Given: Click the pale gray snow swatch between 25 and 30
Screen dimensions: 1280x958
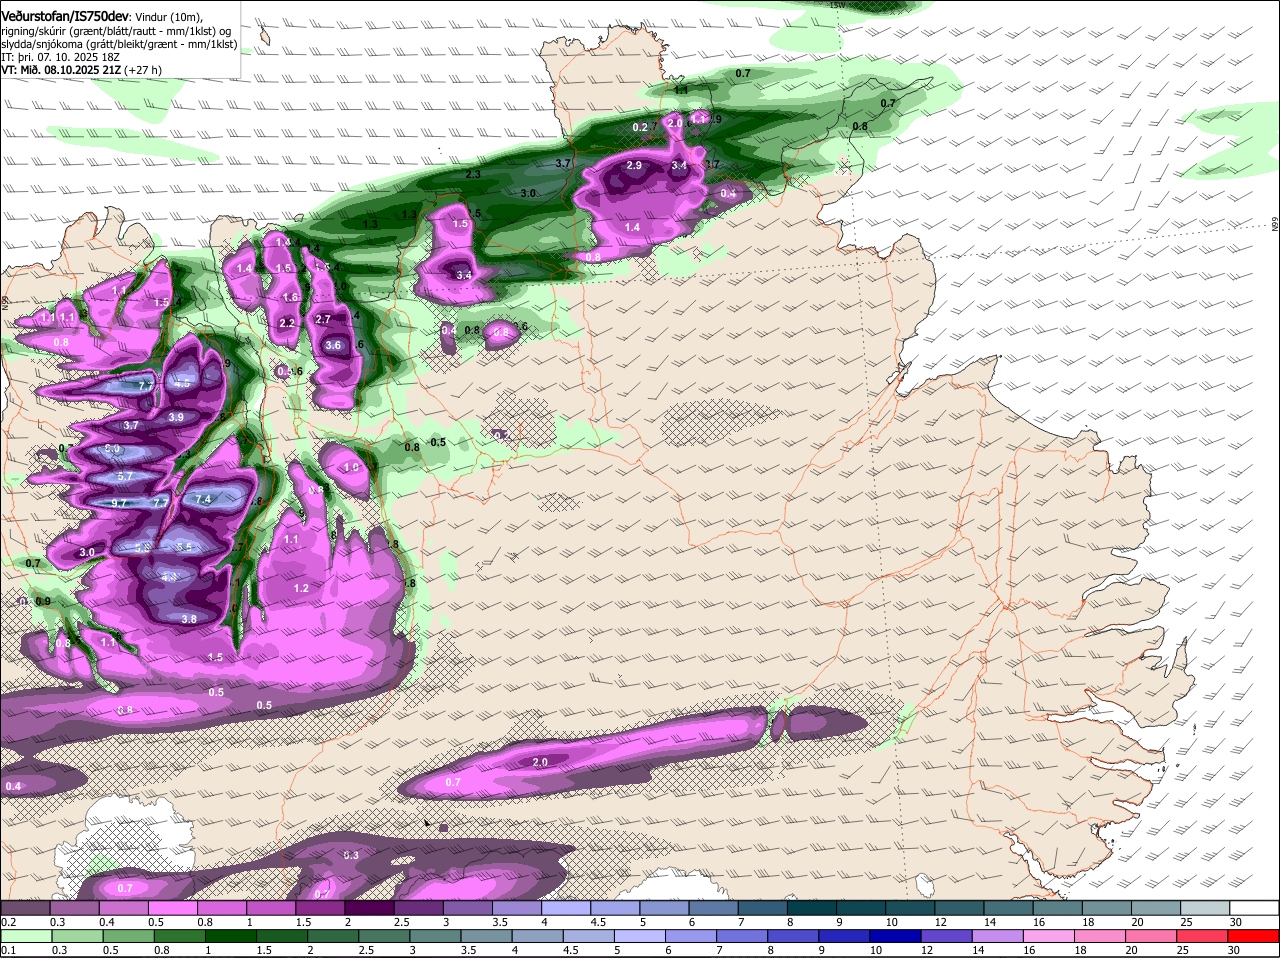Looking at the screenshot, I should pyautogui.click(x=1206, y=908).
